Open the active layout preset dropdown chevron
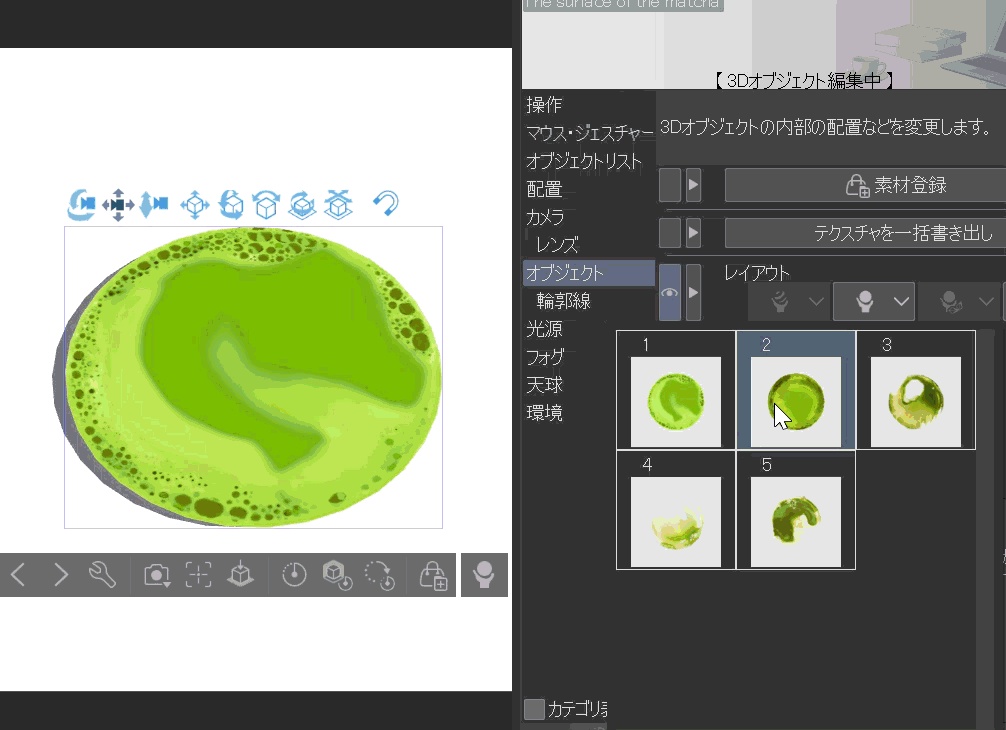Image resolution: width=1006 pixels, height=730 pixels. 901,301
